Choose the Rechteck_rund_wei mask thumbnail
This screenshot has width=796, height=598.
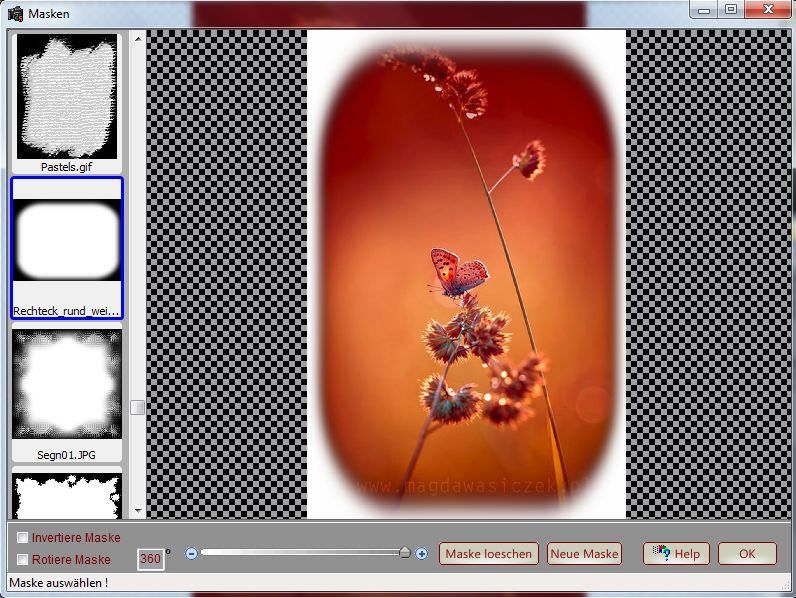point(67,244)
